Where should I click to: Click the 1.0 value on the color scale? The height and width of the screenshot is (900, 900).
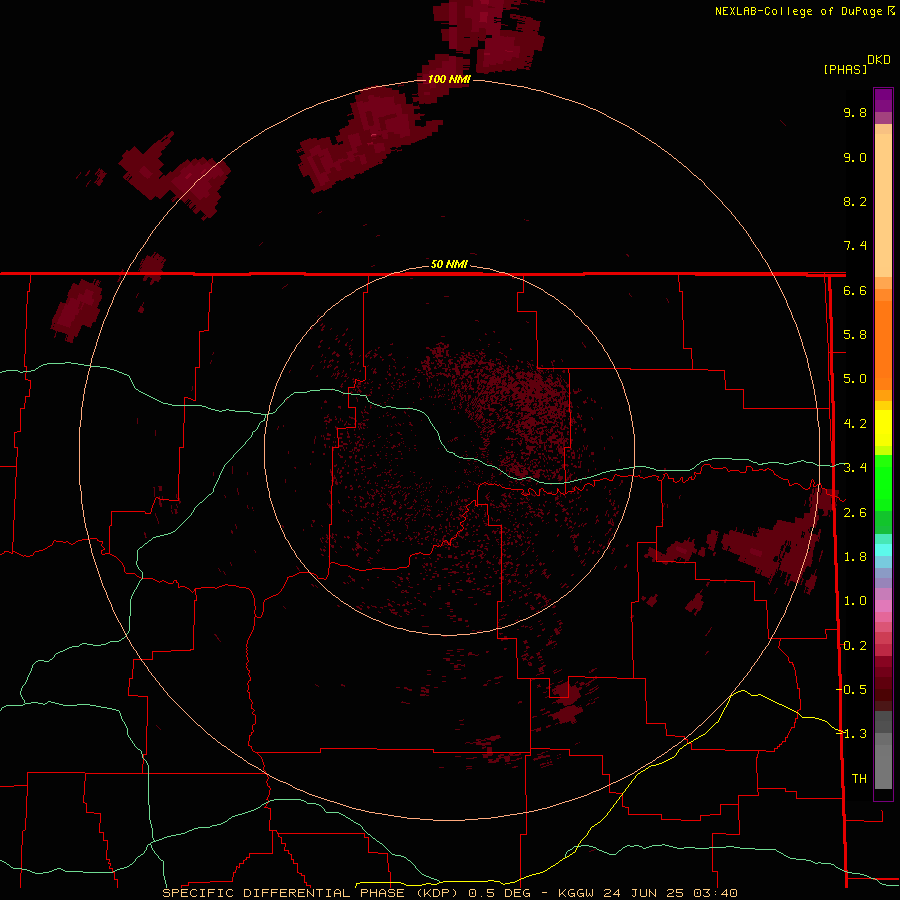[855, 601]
